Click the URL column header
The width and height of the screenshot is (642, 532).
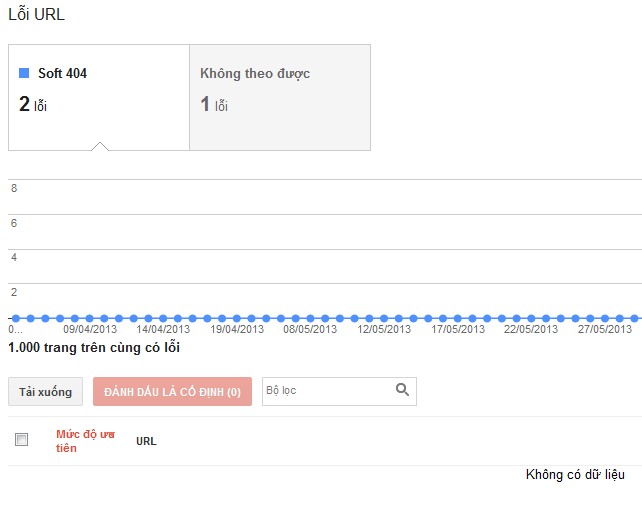click(x=146, y=441)
